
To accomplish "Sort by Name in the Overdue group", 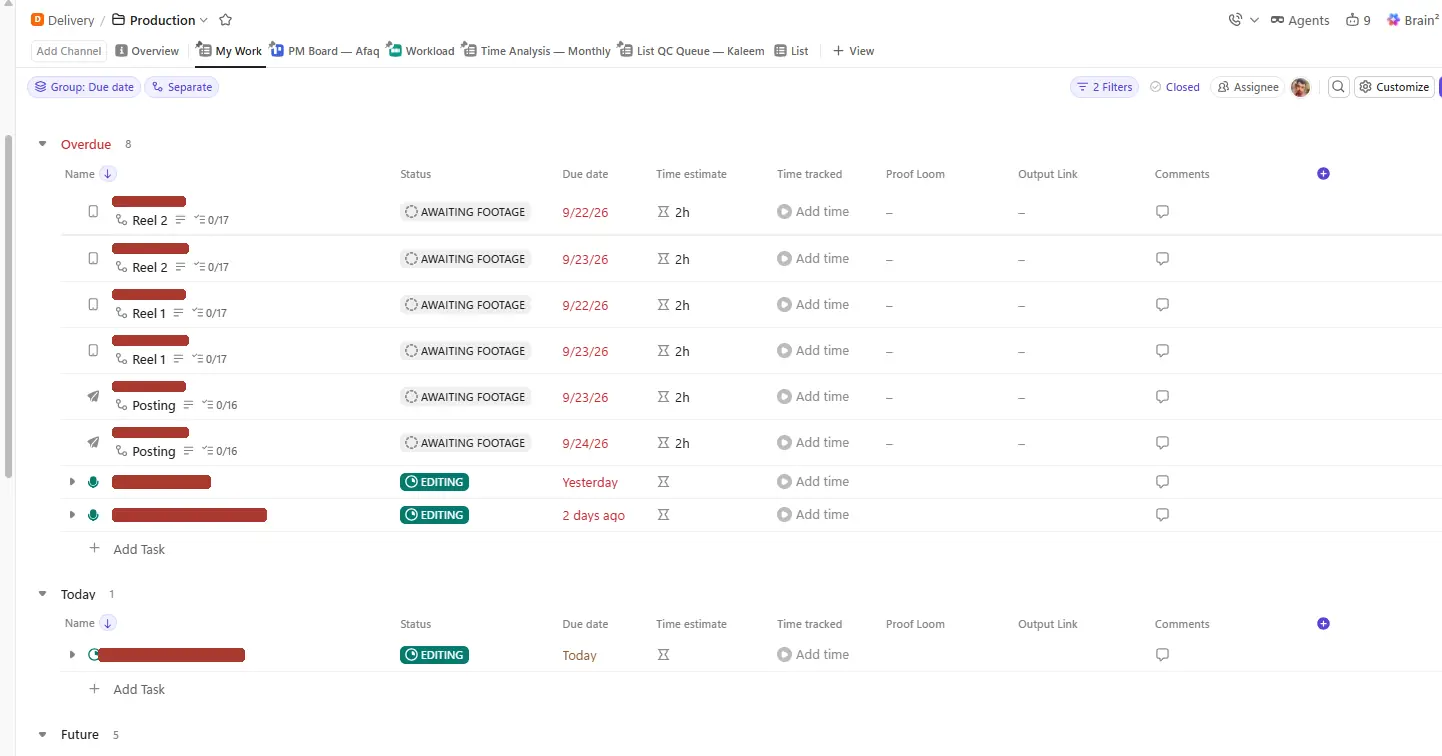I will coord(108,174).
